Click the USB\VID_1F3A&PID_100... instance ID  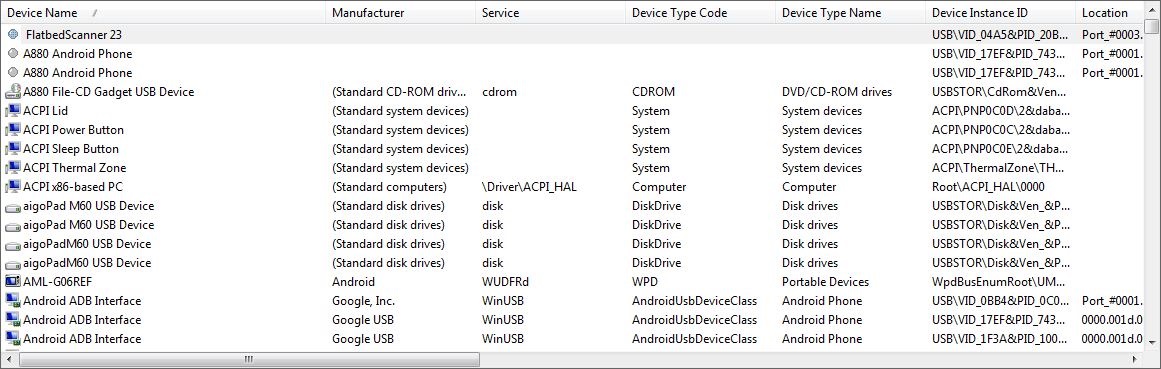point(1000,339)
